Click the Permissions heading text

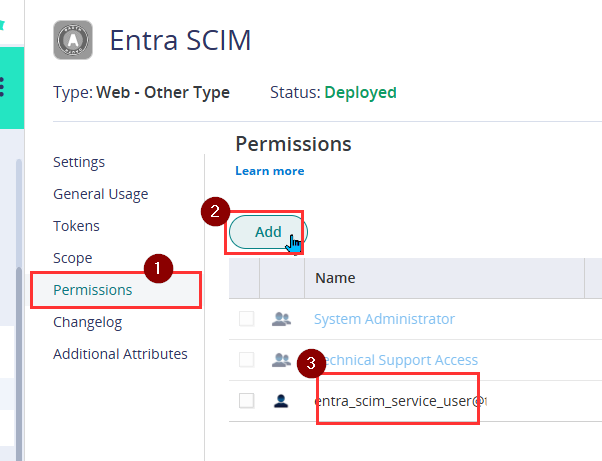(293, 144)
